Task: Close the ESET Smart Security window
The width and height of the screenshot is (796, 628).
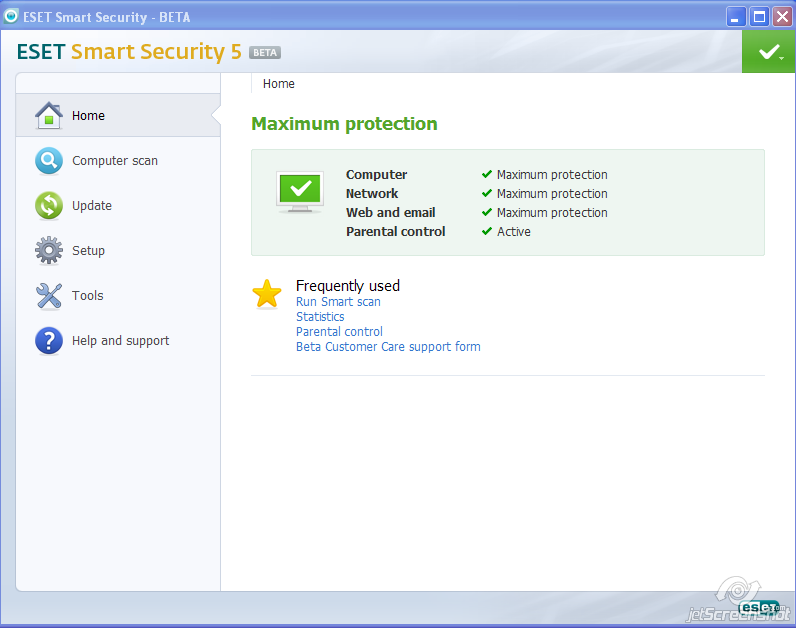Action: coord(782,17)
